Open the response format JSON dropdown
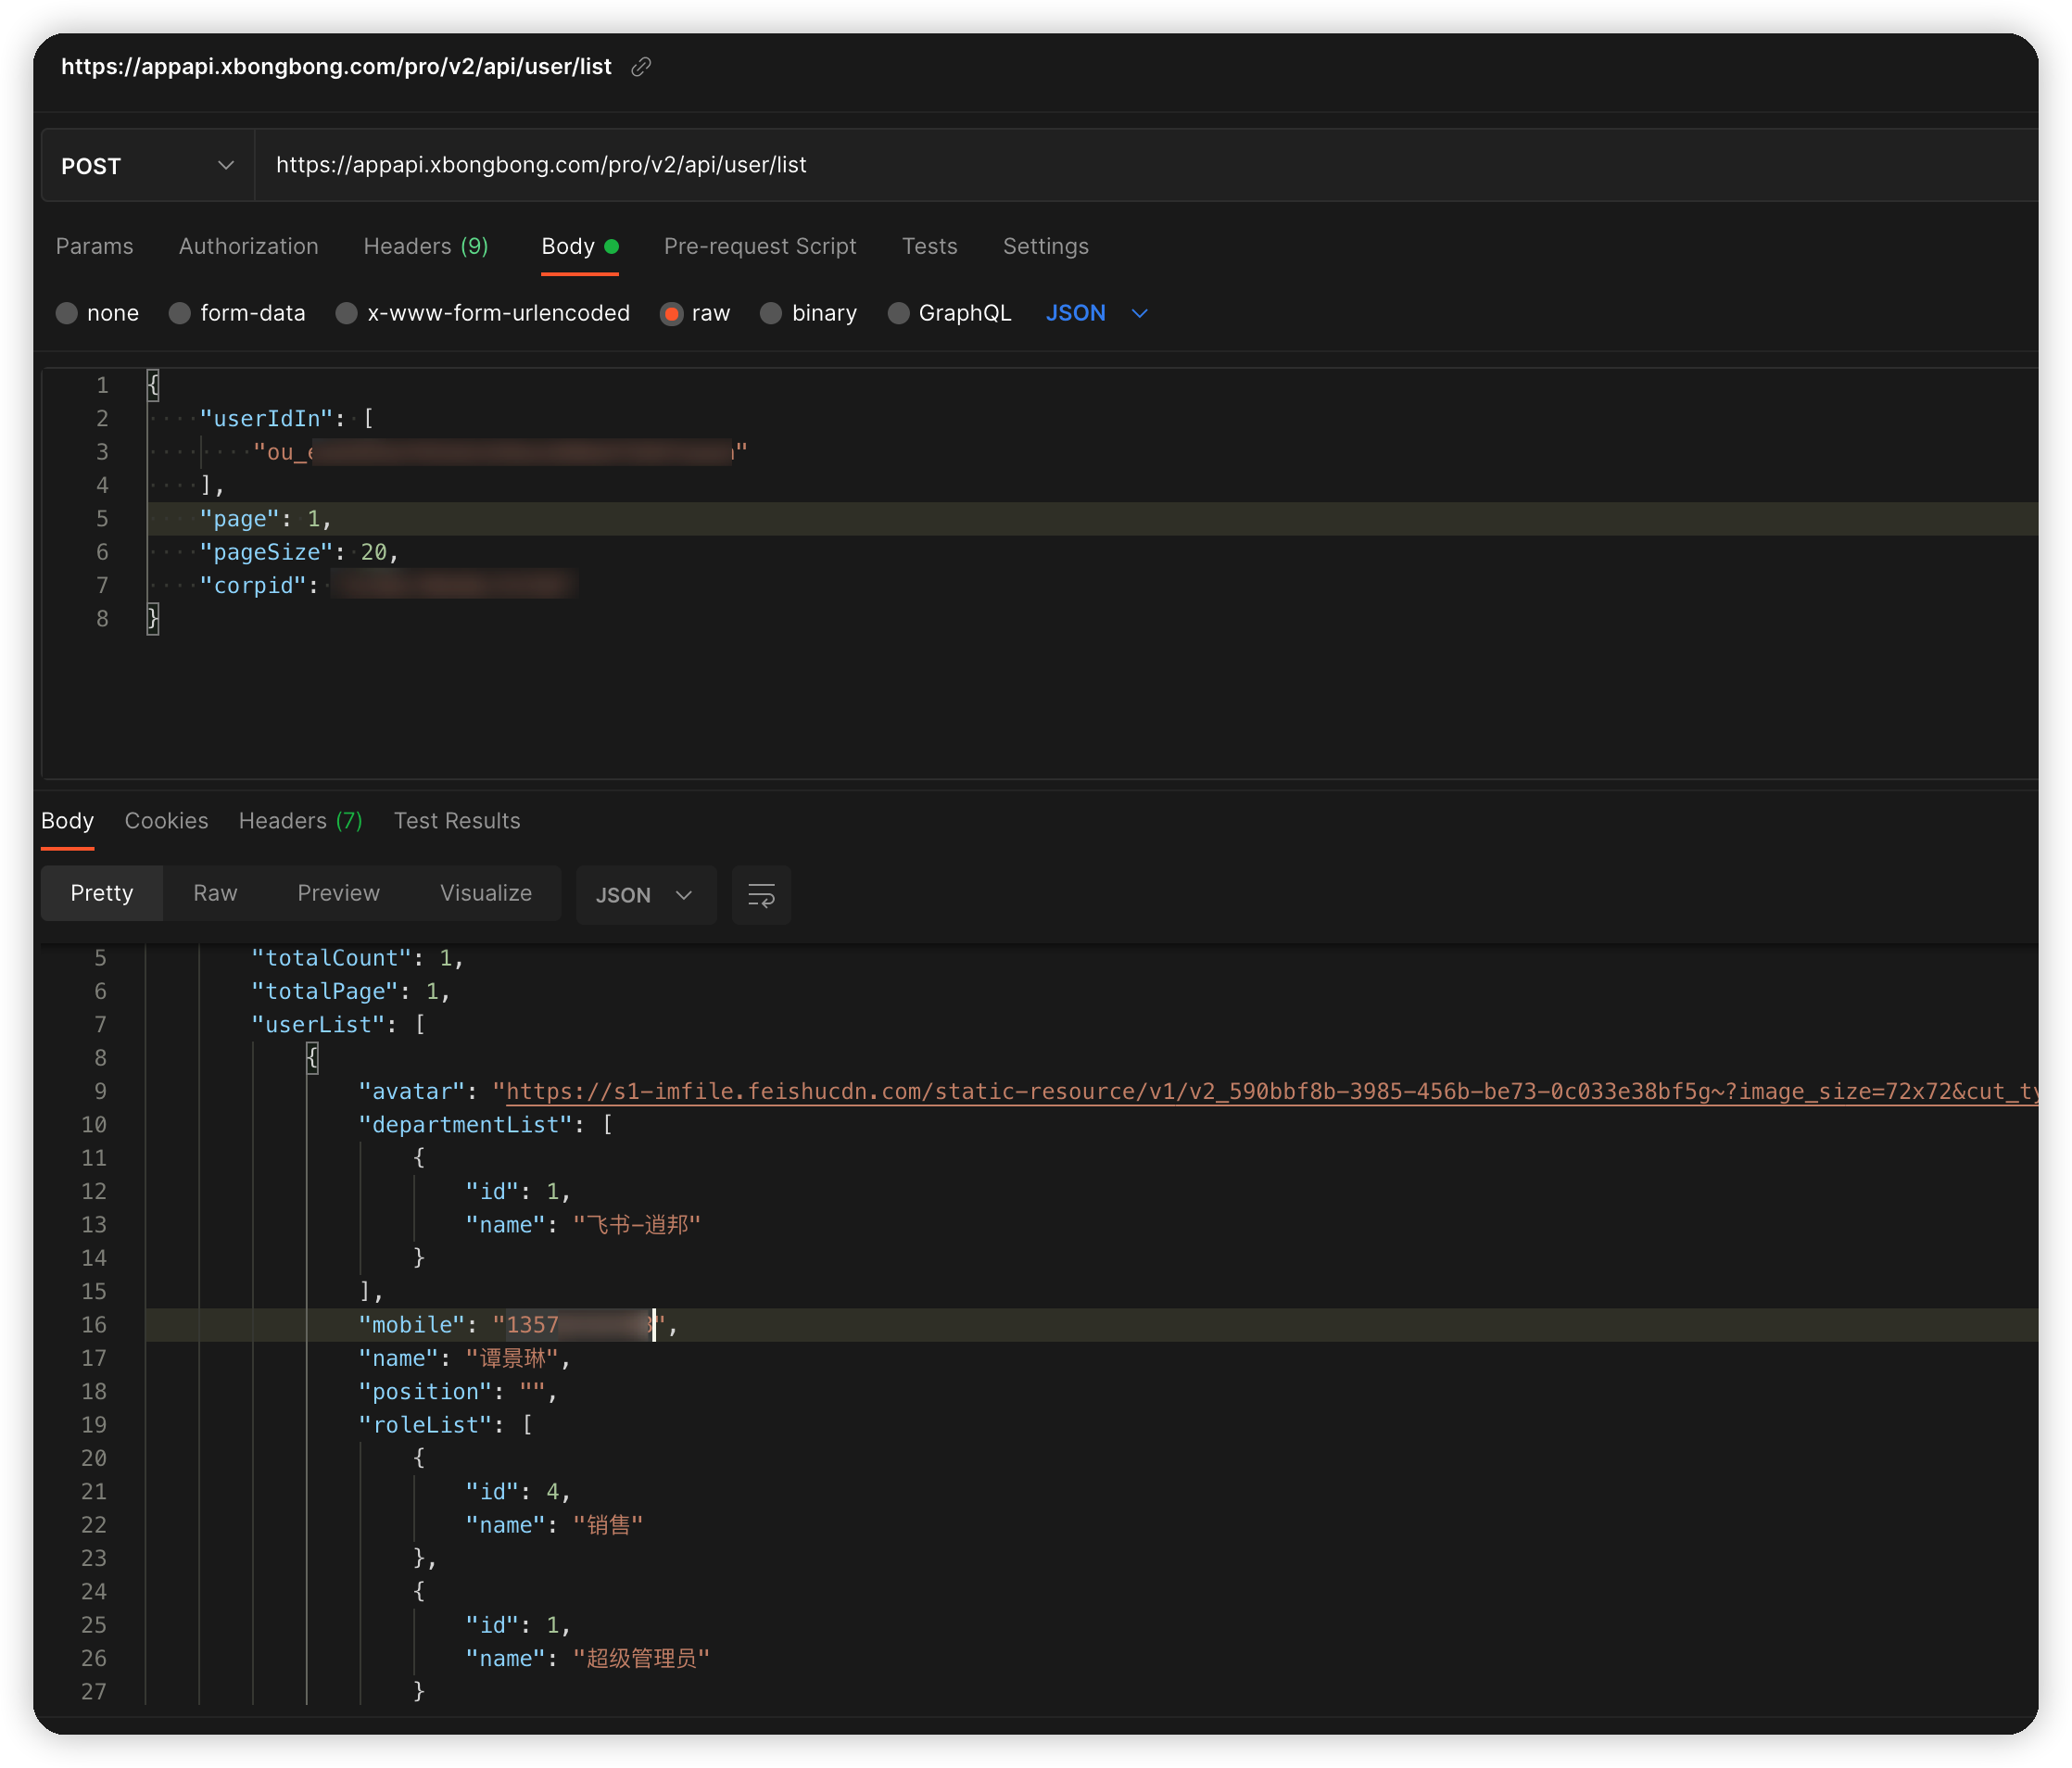Viewport: 2072px width, 1768px height. point(645,895)
